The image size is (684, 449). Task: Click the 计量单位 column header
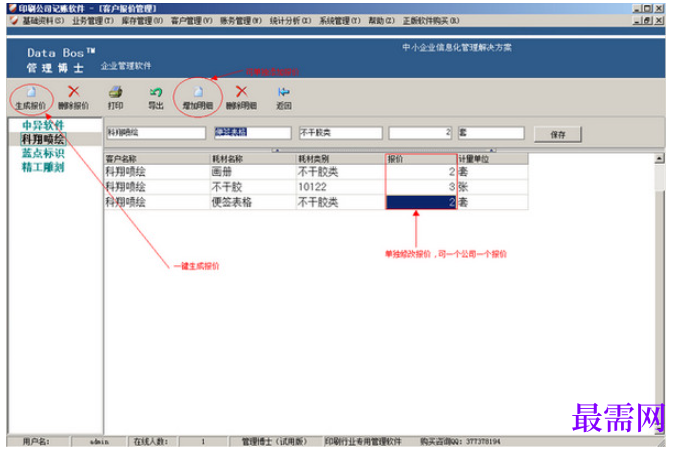pyautogui.click(x=492, y=159)
